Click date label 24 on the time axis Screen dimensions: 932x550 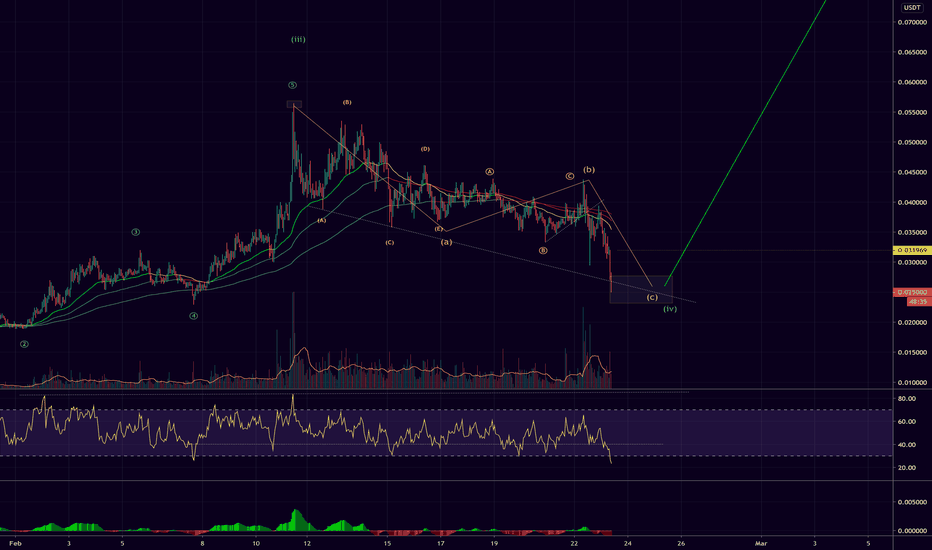pos(628,543)
